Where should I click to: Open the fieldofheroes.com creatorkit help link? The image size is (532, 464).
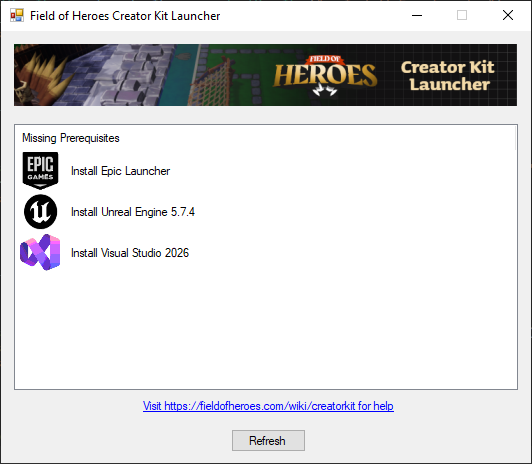[268, 406]
